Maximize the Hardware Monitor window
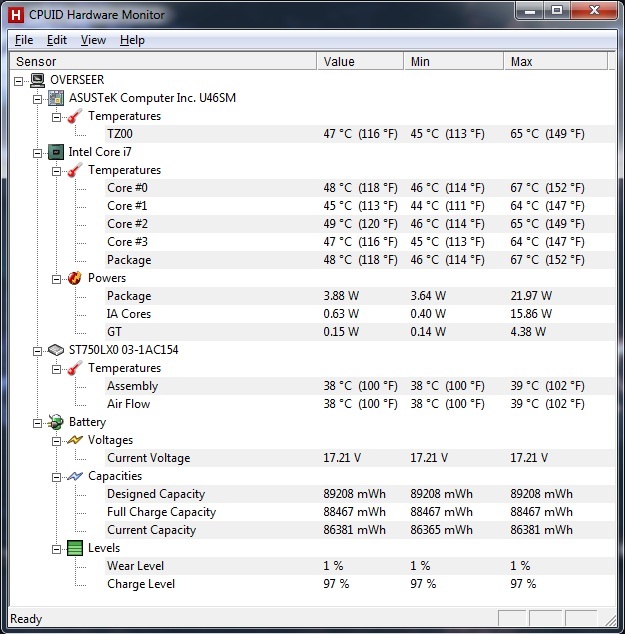626x634 pixels. 557,11
